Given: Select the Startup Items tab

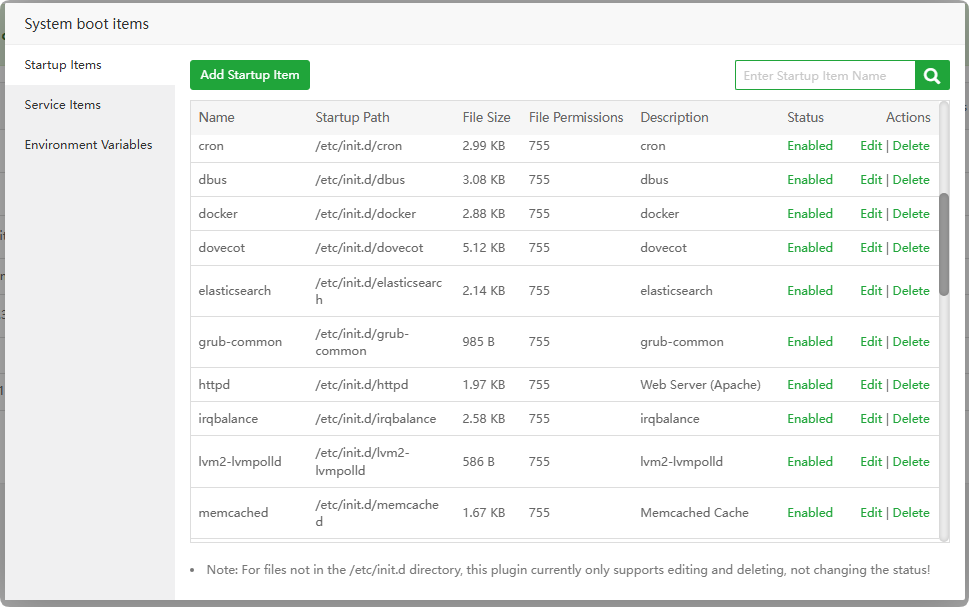Looking at the screenshot, I should pyautogui.click(x=63, y=65).
